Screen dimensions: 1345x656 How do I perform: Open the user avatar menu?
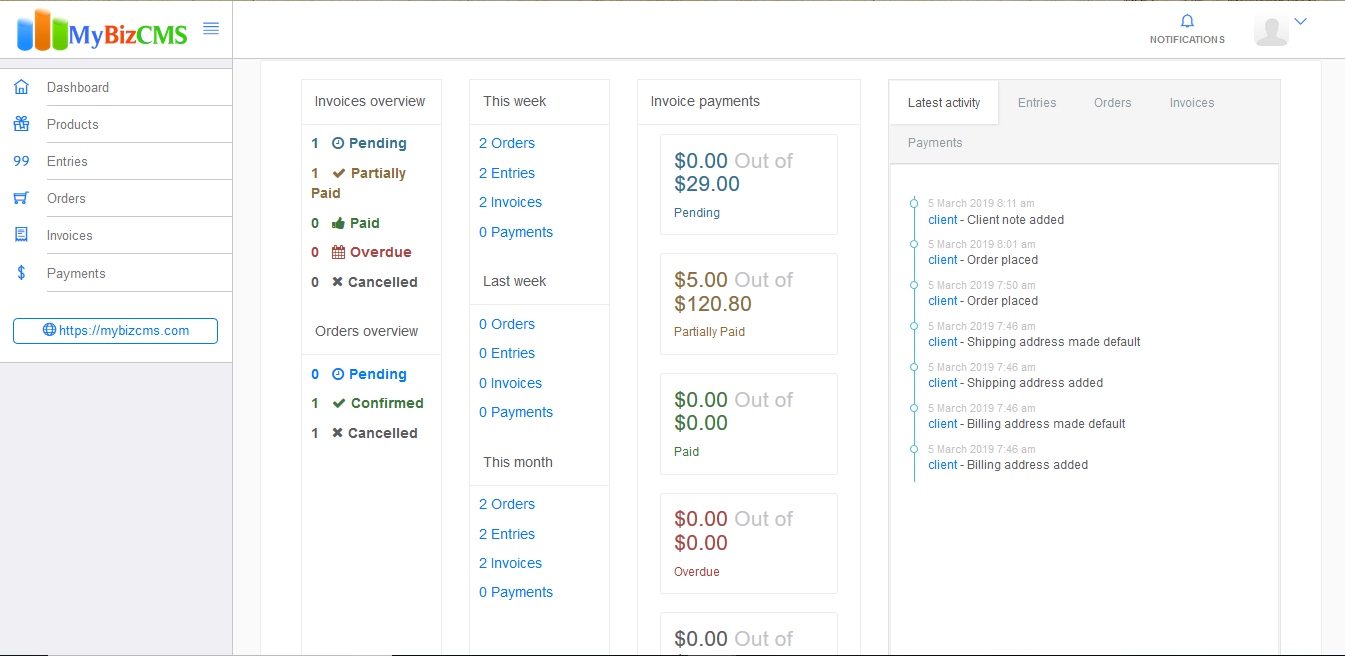(x=1271, y=30)
